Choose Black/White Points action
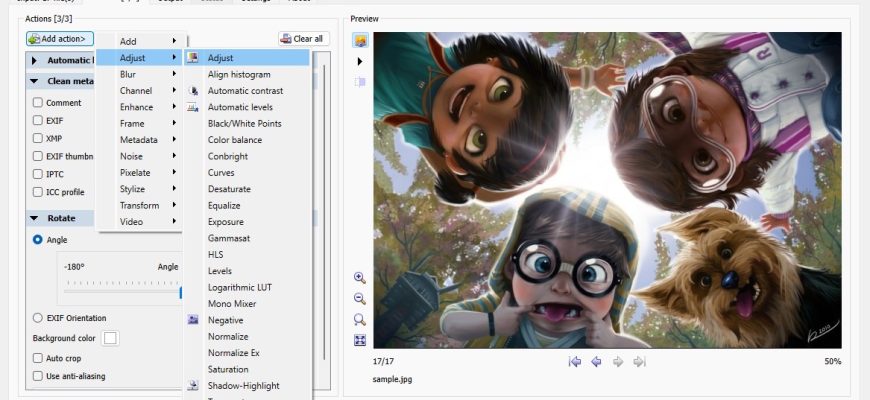This screenshot has width=870, height=400. pyautogui.click(x=247, y=123)
